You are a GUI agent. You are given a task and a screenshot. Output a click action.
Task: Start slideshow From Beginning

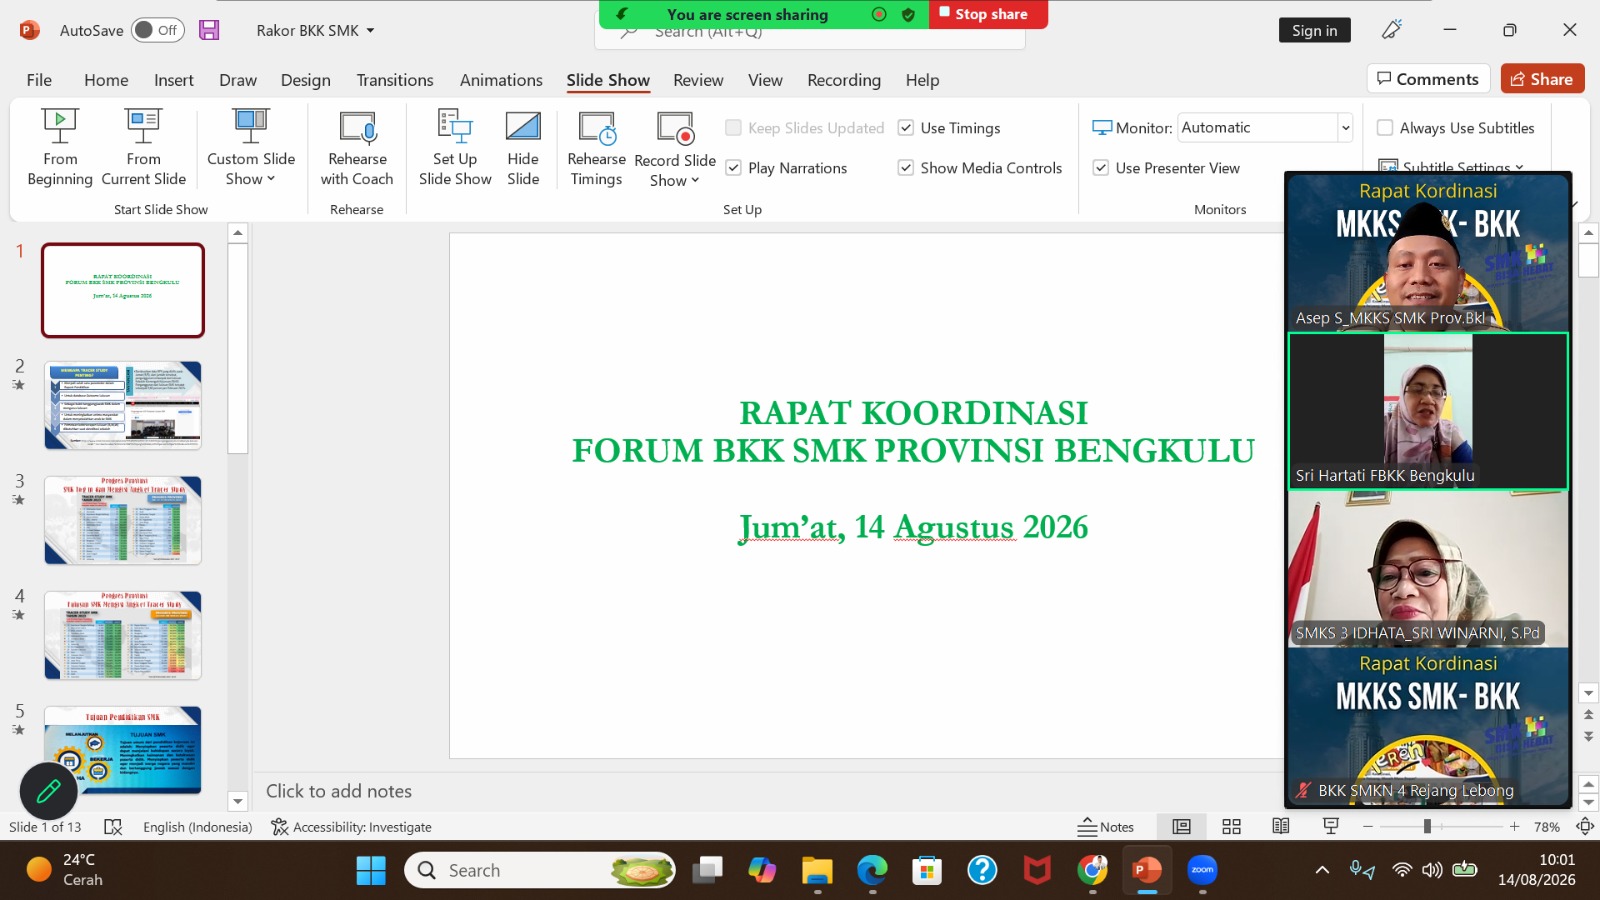click(60, 147)
